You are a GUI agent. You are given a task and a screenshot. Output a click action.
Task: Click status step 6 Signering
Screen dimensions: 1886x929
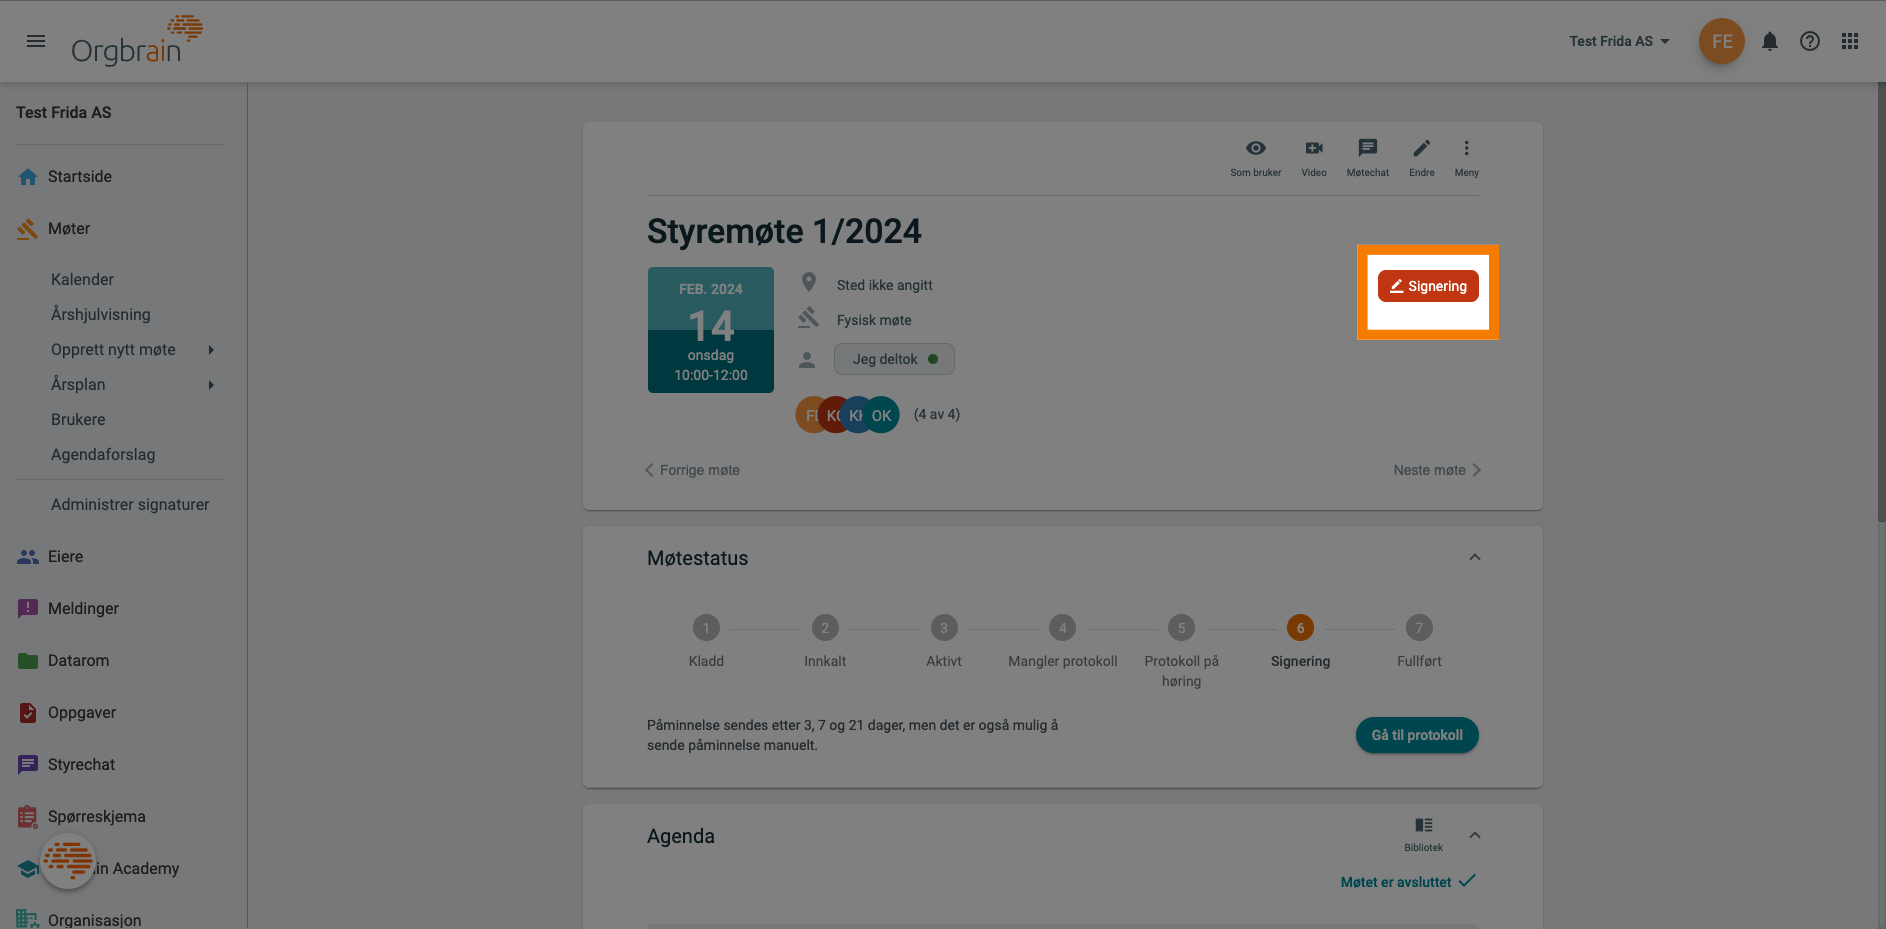point(1301,628)
